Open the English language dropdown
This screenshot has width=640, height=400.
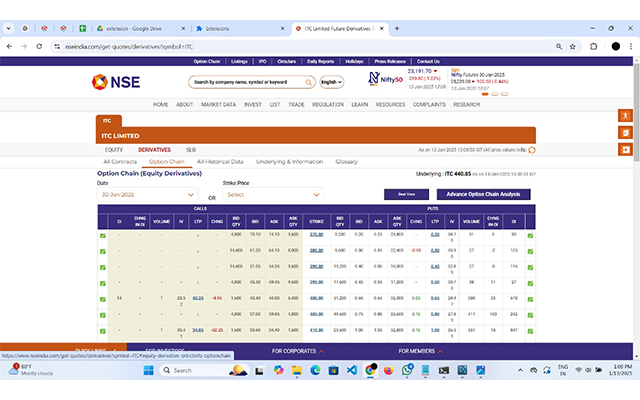(331, 82)
